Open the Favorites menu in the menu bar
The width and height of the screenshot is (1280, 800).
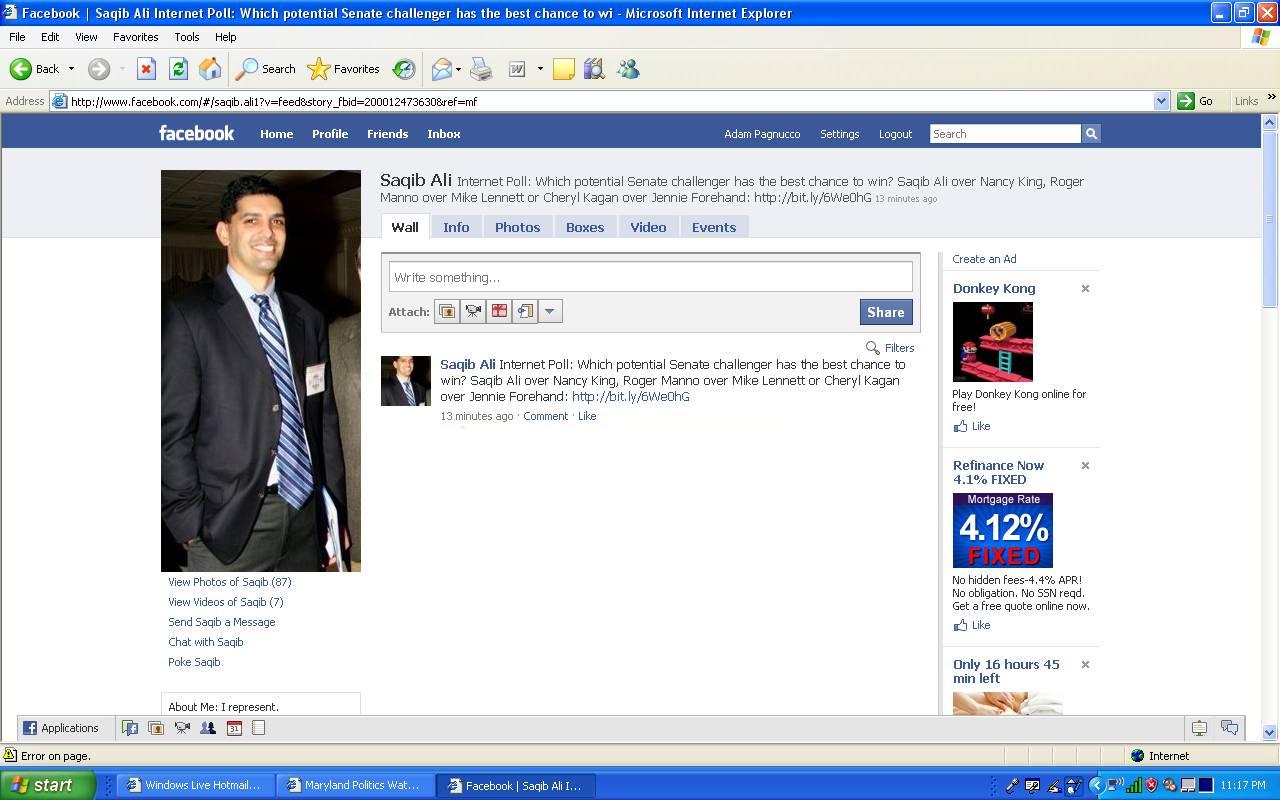coord(135,37)
